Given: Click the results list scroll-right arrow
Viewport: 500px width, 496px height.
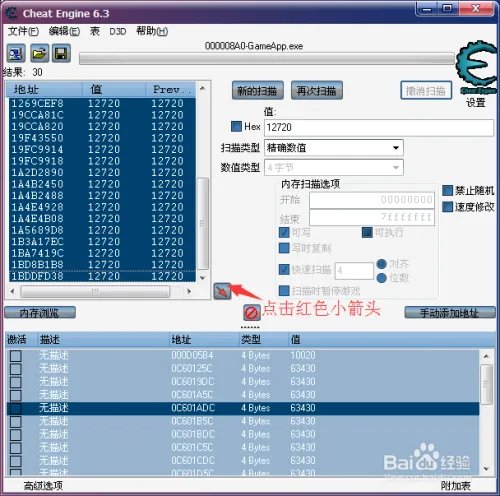Looking at the screenshot, I should 189,292.
